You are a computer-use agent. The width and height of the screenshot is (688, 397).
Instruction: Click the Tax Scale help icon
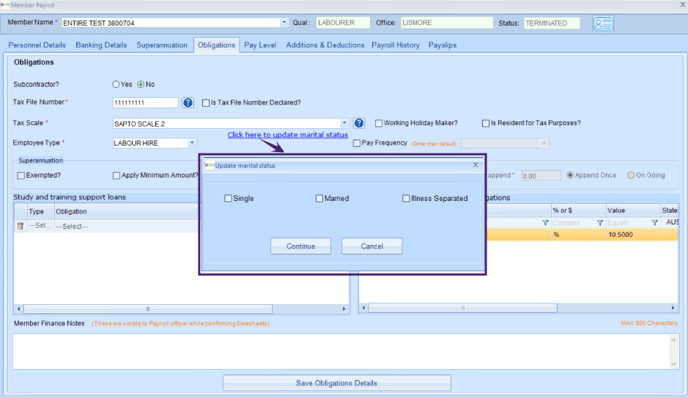[x=359, y=123]
